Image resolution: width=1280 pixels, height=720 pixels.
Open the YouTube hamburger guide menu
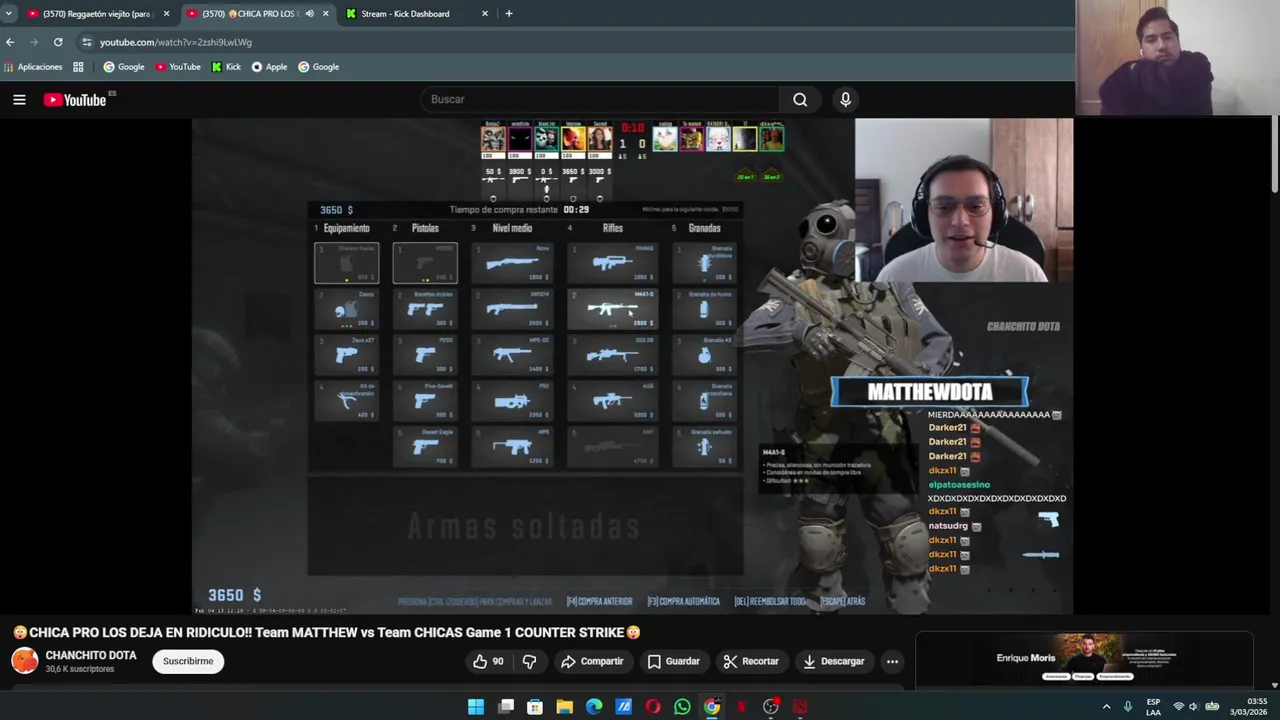click(19, 99)
